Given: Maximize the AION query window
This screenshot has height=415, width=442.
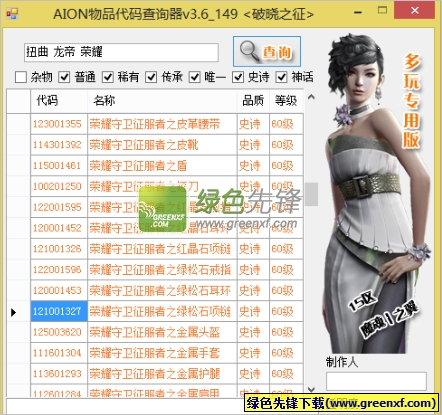Looking at the screenshot, I should [x=383, y=10].
